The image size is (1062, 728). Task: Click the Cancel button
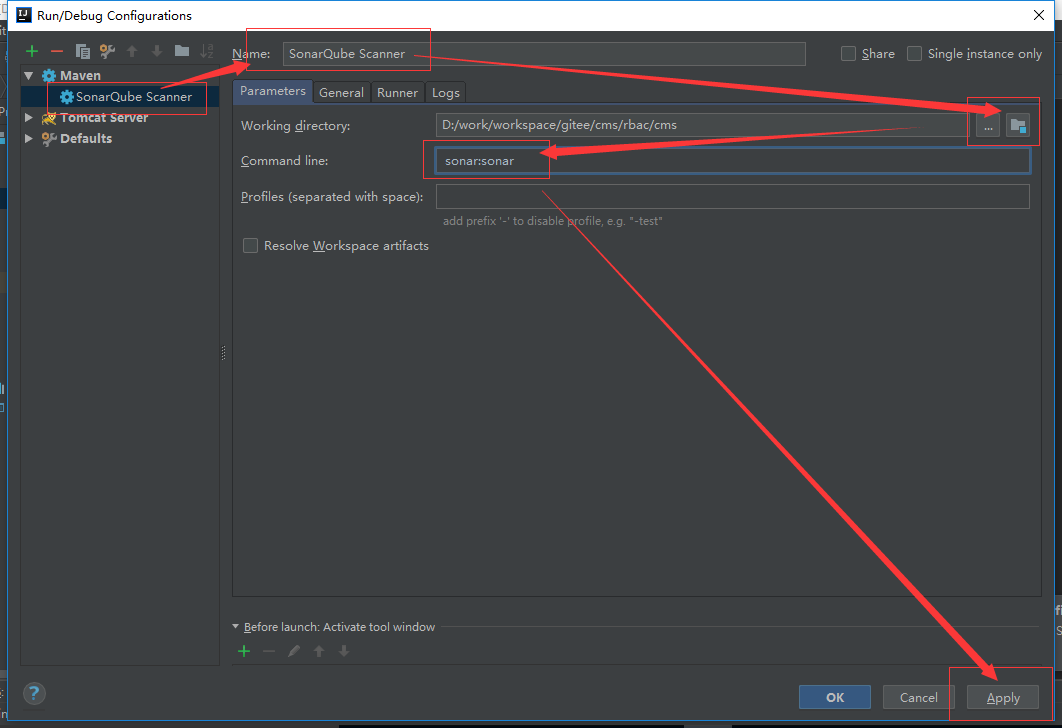[918, 697]
